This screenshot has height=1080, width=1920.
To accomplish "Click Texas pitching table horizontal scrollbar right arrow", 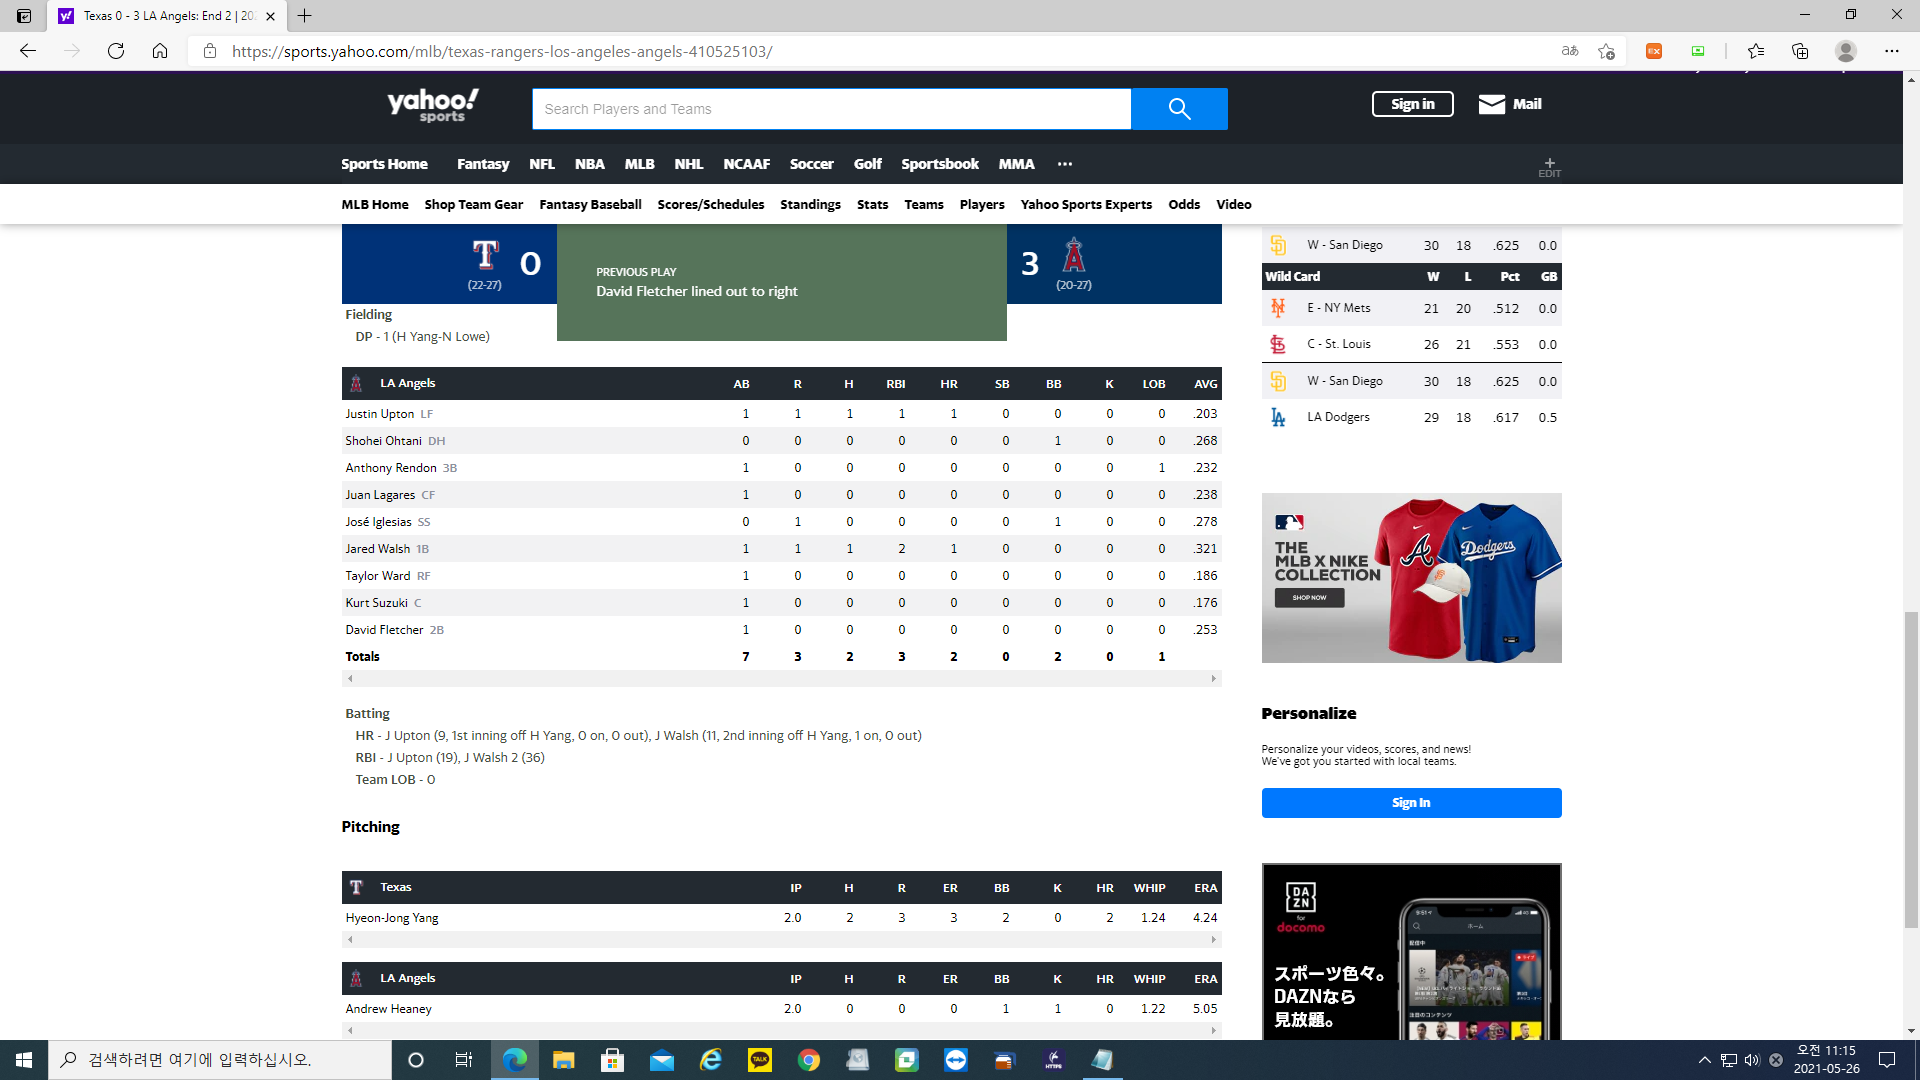I will (x=1214, y=940).
